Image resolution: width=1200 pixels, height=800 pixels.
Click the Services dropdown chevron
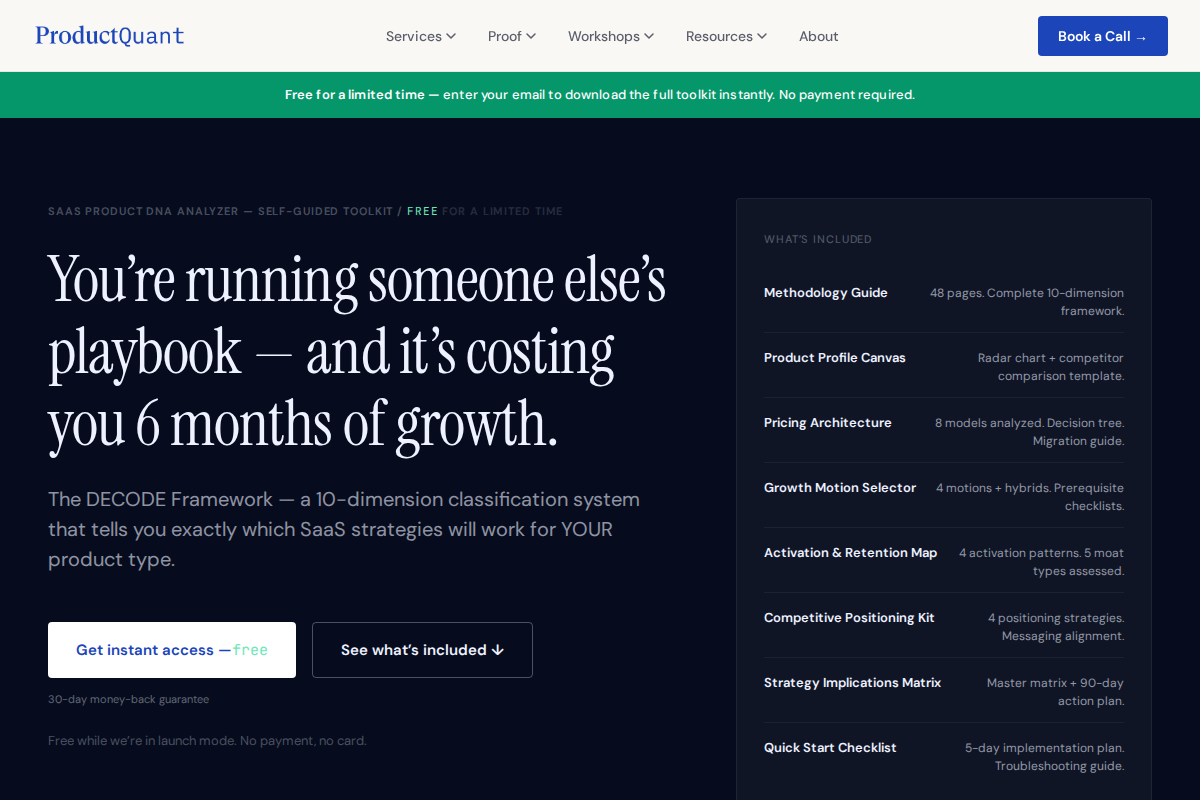450,36
